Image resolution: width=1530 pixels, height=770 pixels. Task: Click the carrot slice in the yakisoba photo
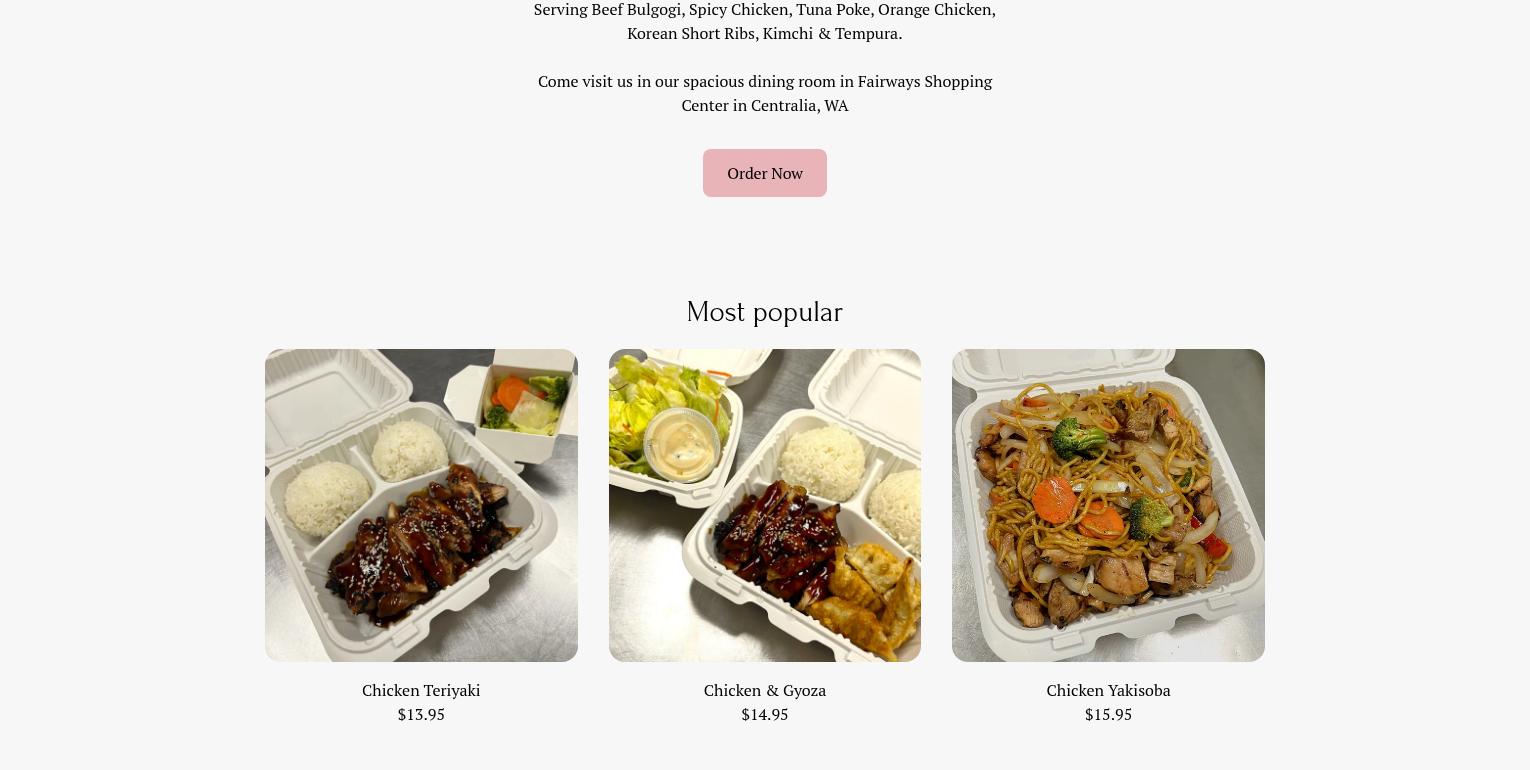[1055, 499]
